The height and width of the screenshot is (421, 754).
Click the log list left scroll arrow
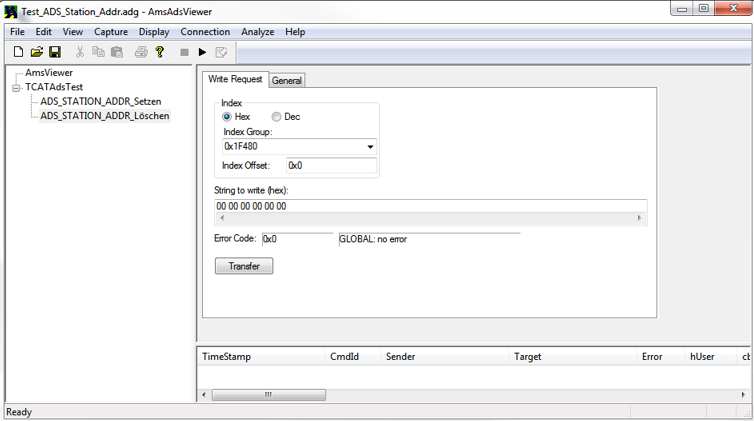tap(204, 395)
